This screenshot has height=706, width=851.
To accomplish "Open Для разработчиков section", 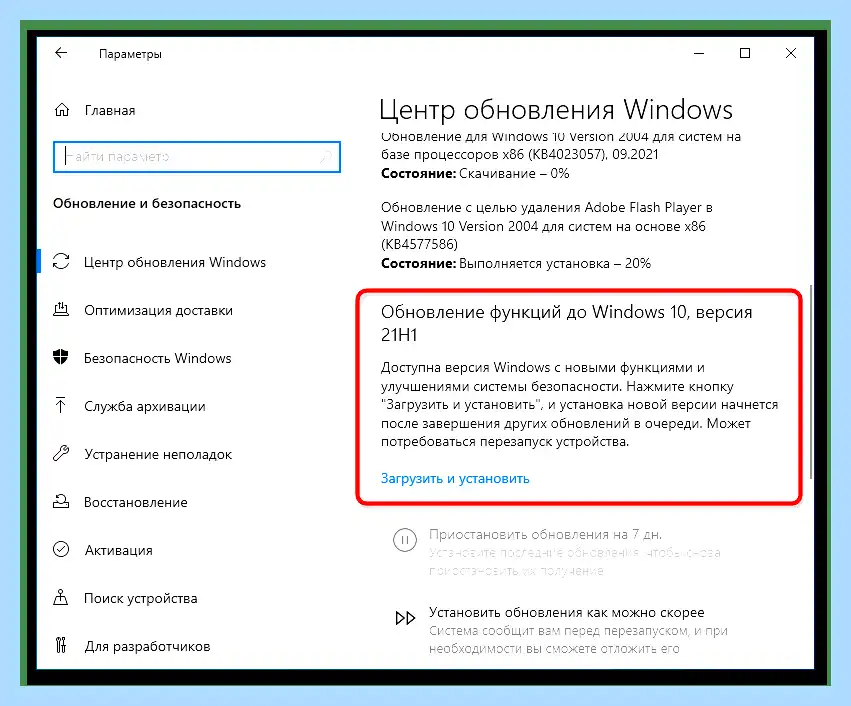I will (x=147, y=646).
